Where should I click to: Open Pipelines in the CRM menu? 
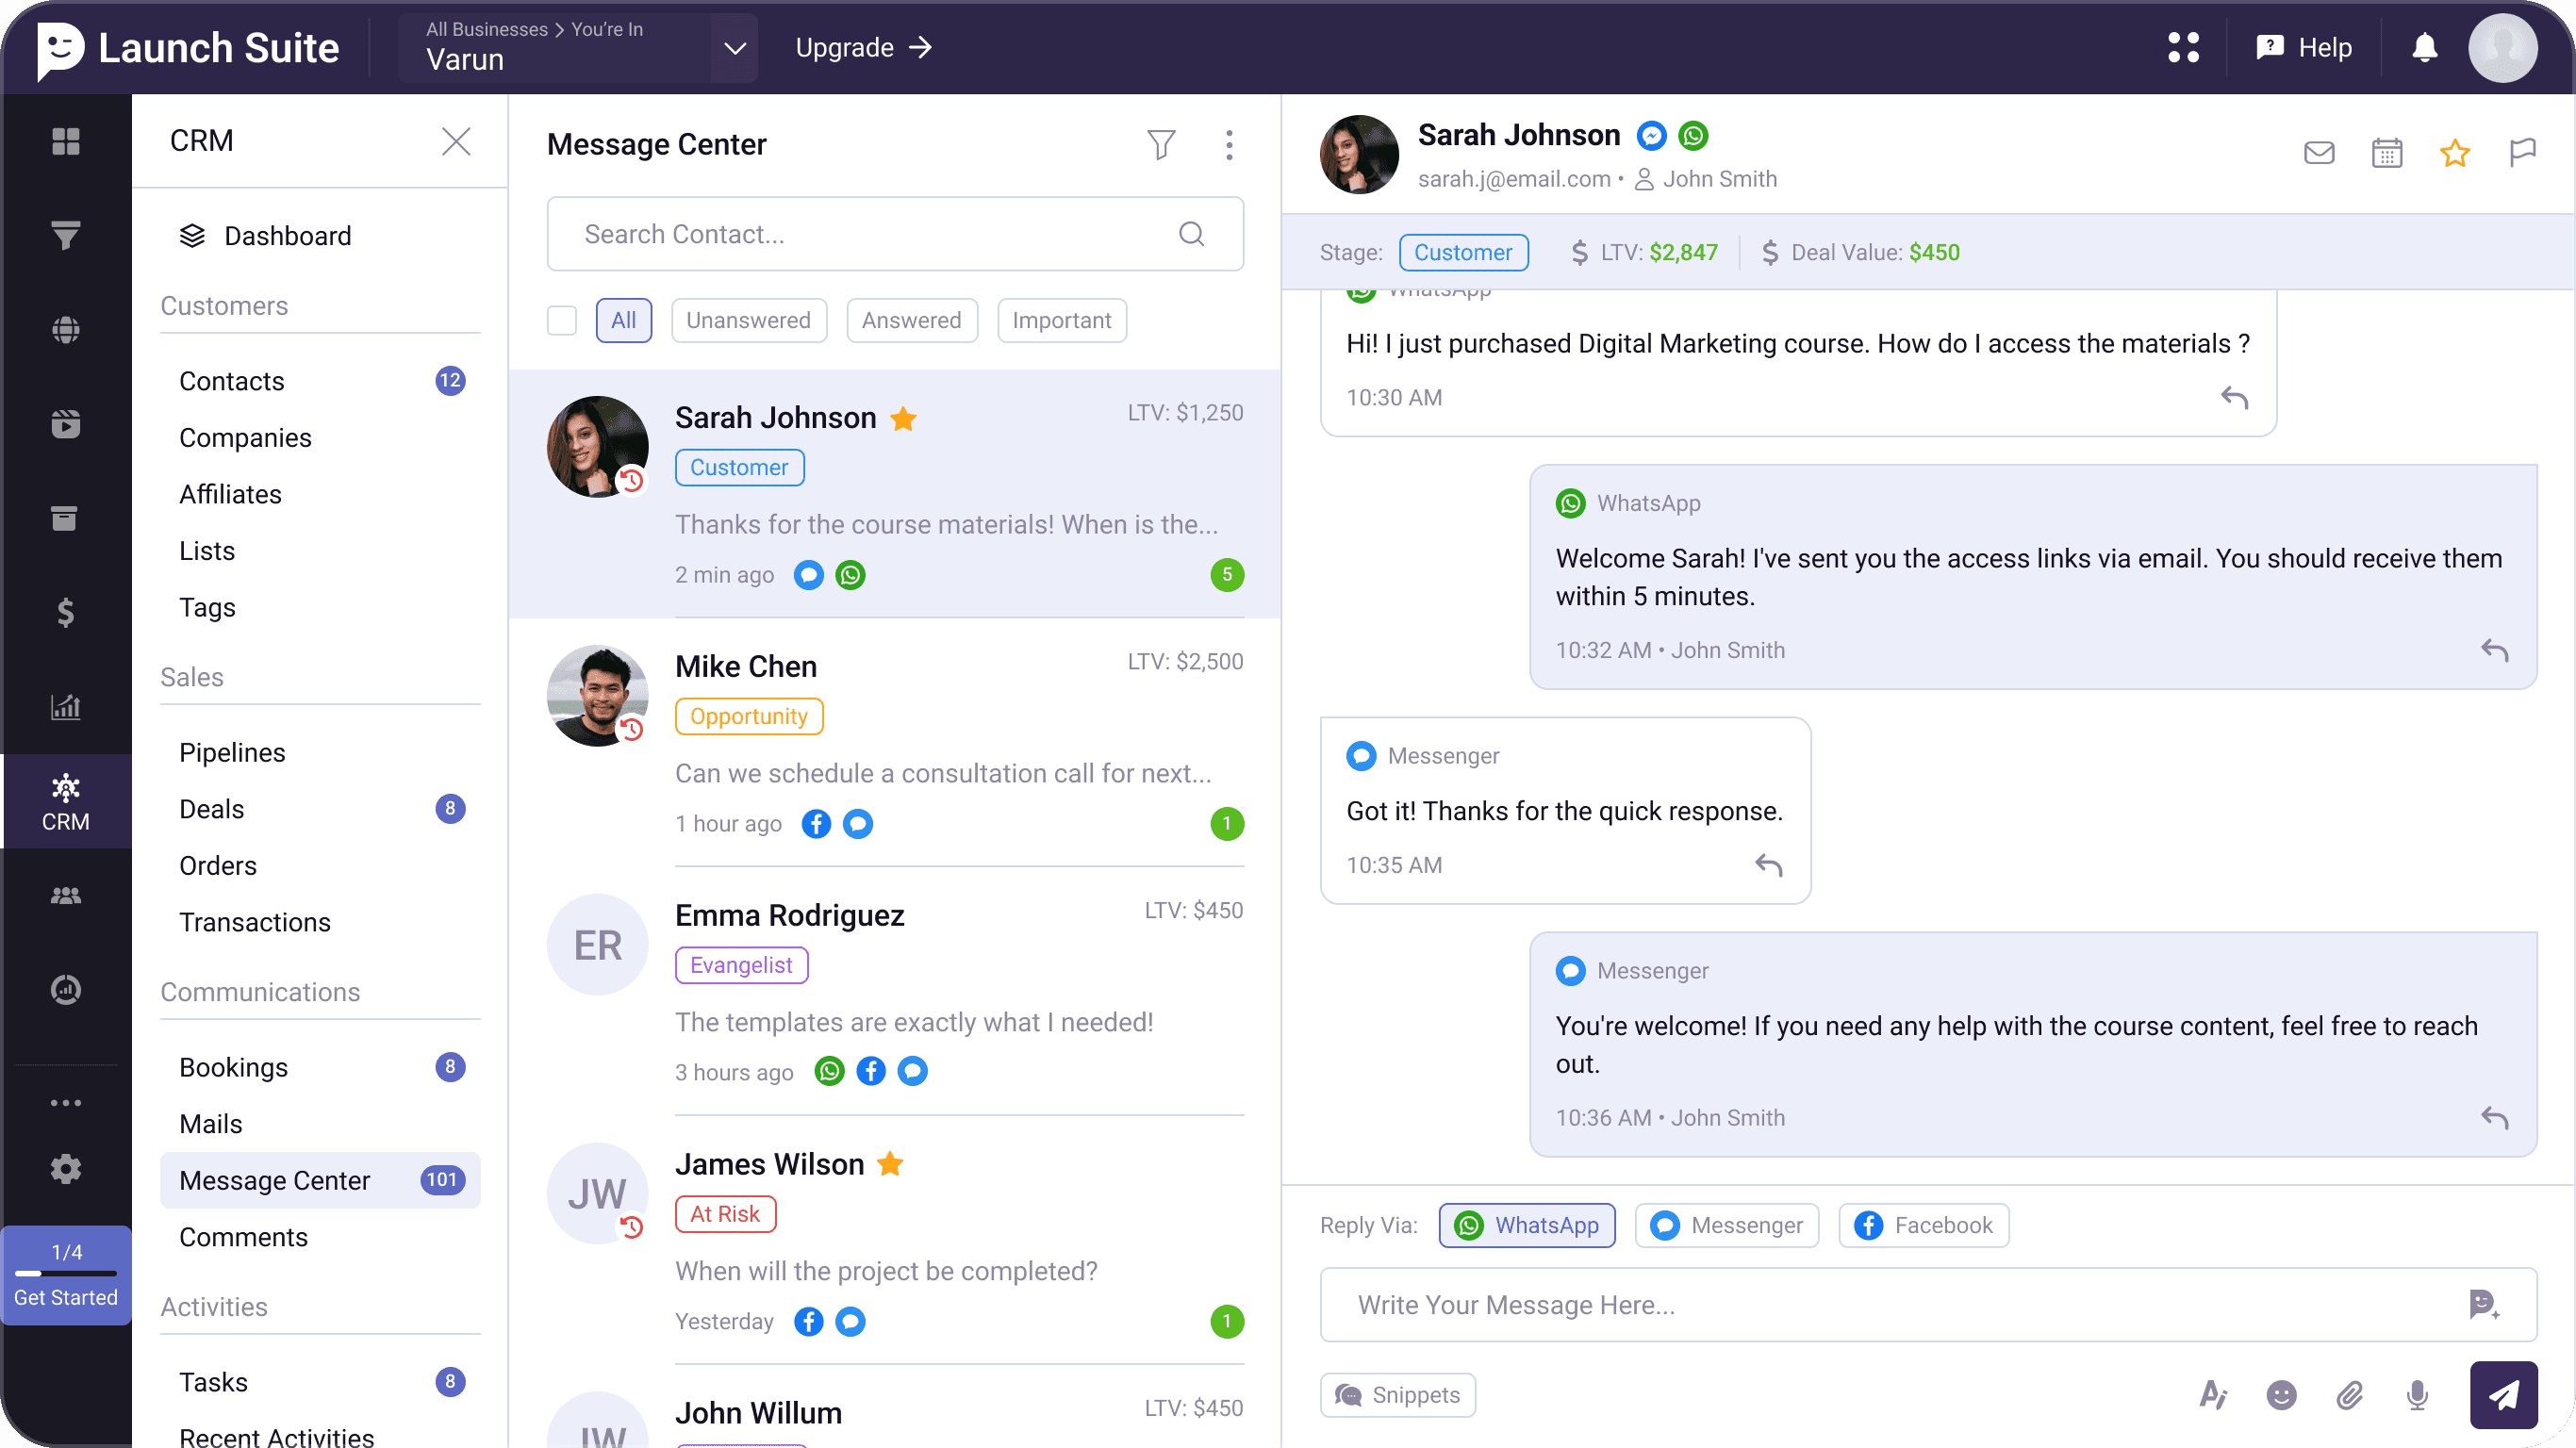[x=232, y=752]
